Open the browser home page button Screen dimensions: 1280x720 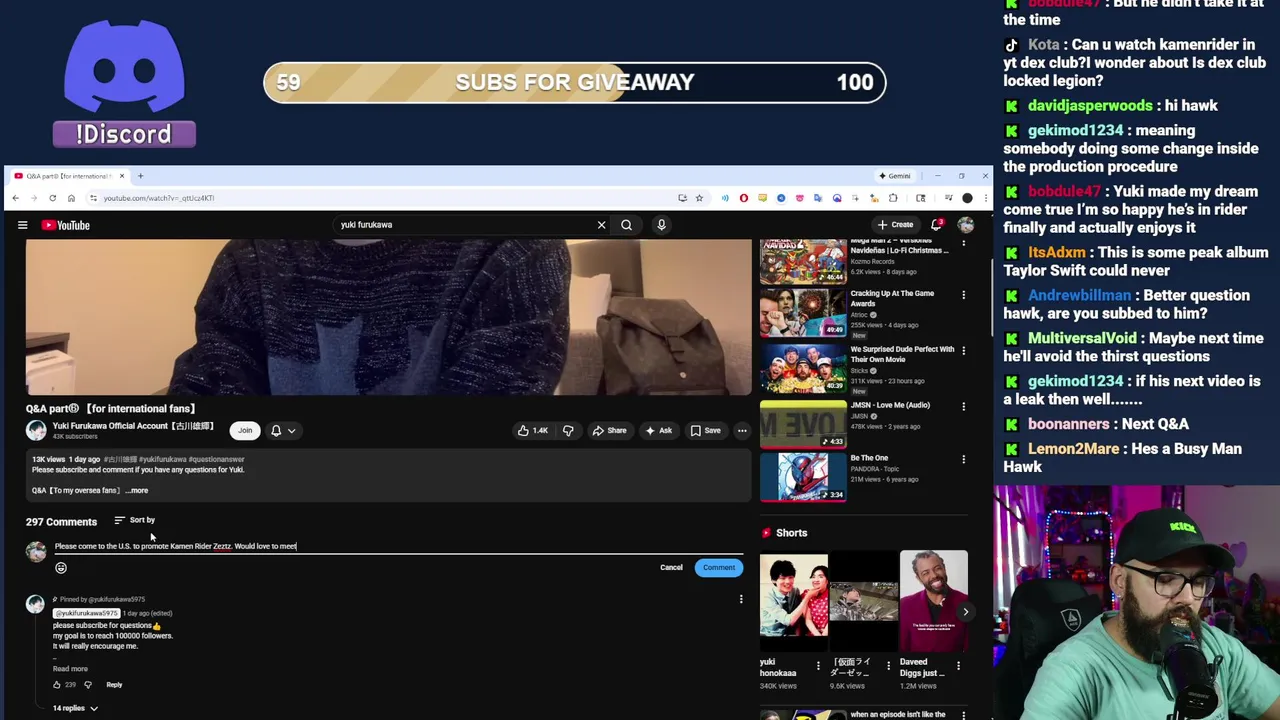(71, 198)
